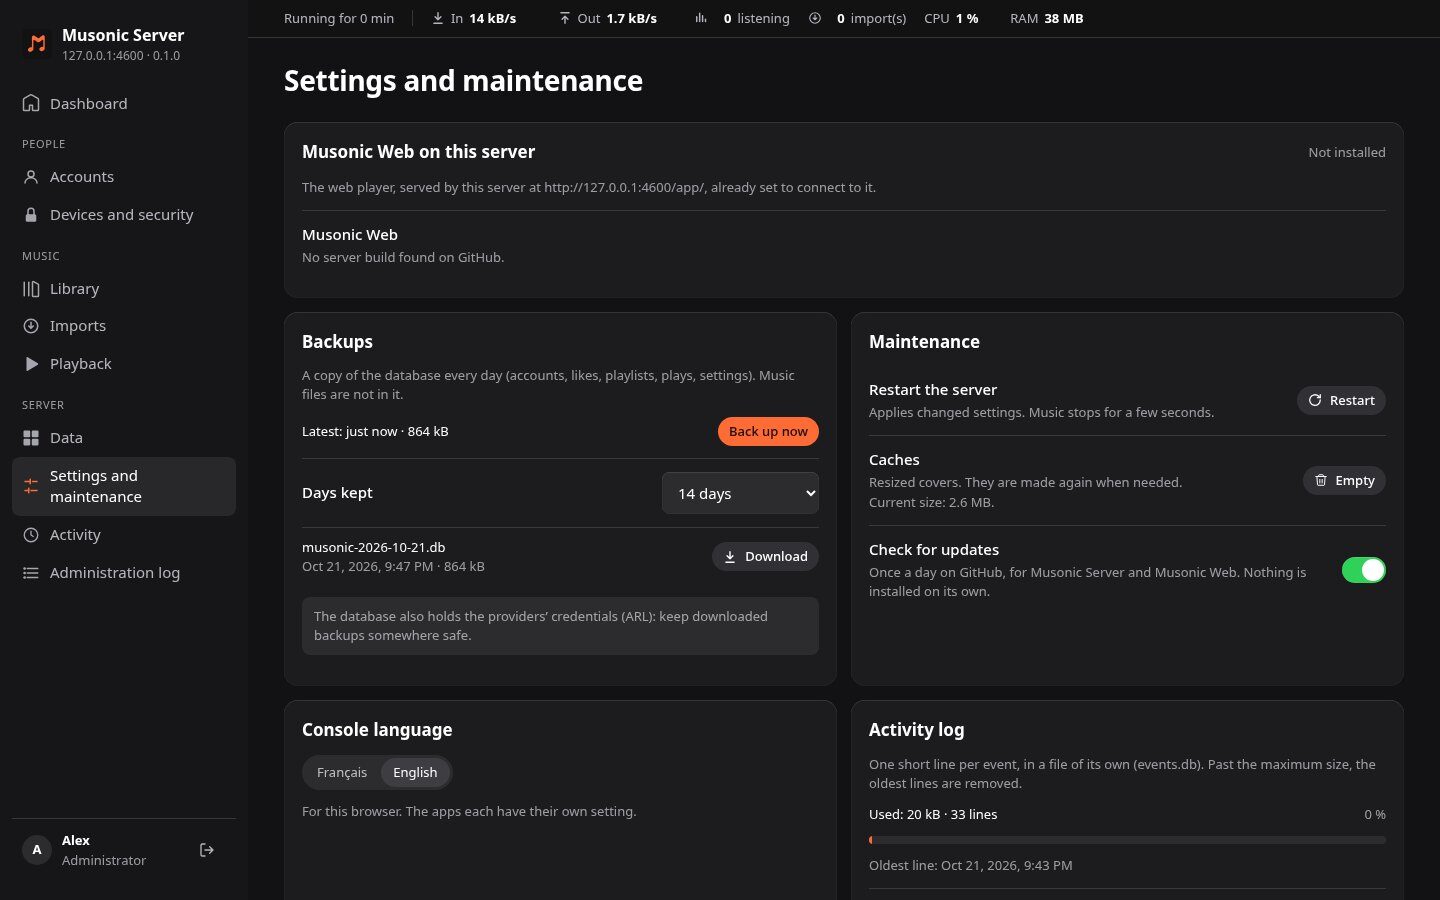This screenshot has height=900, width=1440.
Task: Click the Administration log list icon
Action: coord(31,573)
